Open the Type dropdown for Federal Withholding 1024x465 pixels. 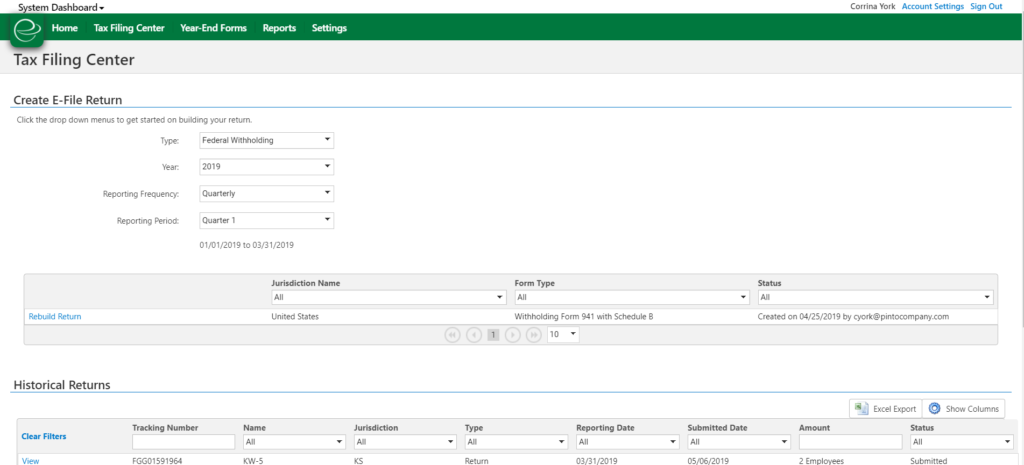(x=265, y=140)
